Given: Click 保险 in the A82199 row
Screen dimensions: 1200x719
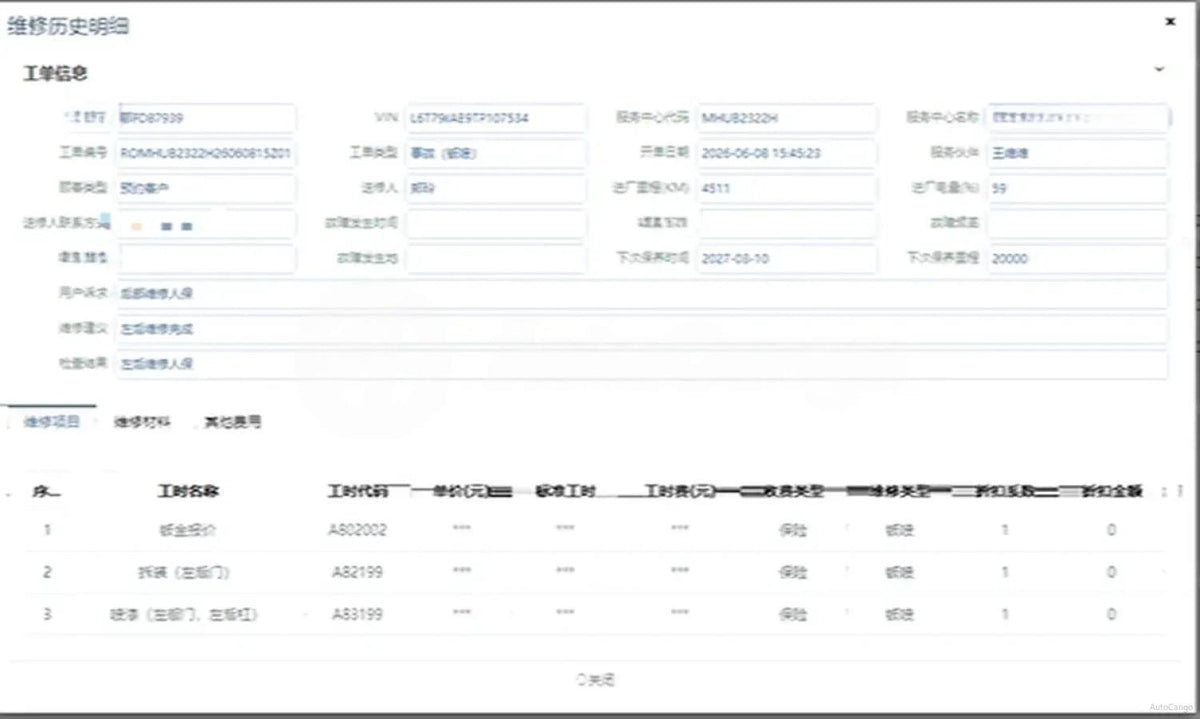Looking at the screenshot, I should tap(793, 572).
